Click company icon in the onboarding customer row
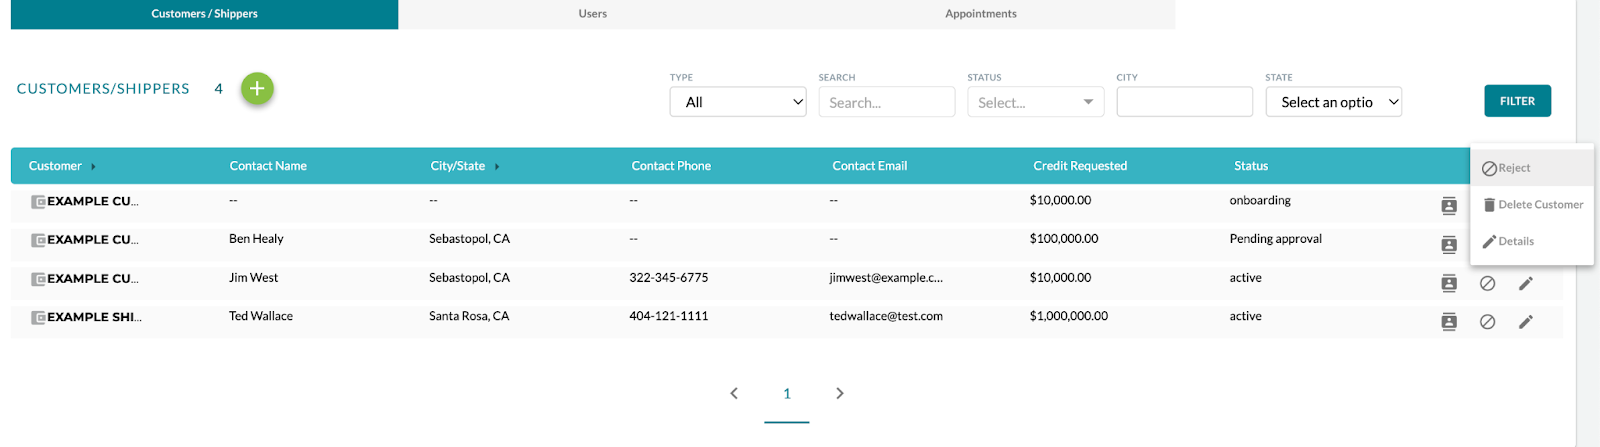Image resolution: width=1600 pixels, height=447 pixels. [x=38, y=202]
